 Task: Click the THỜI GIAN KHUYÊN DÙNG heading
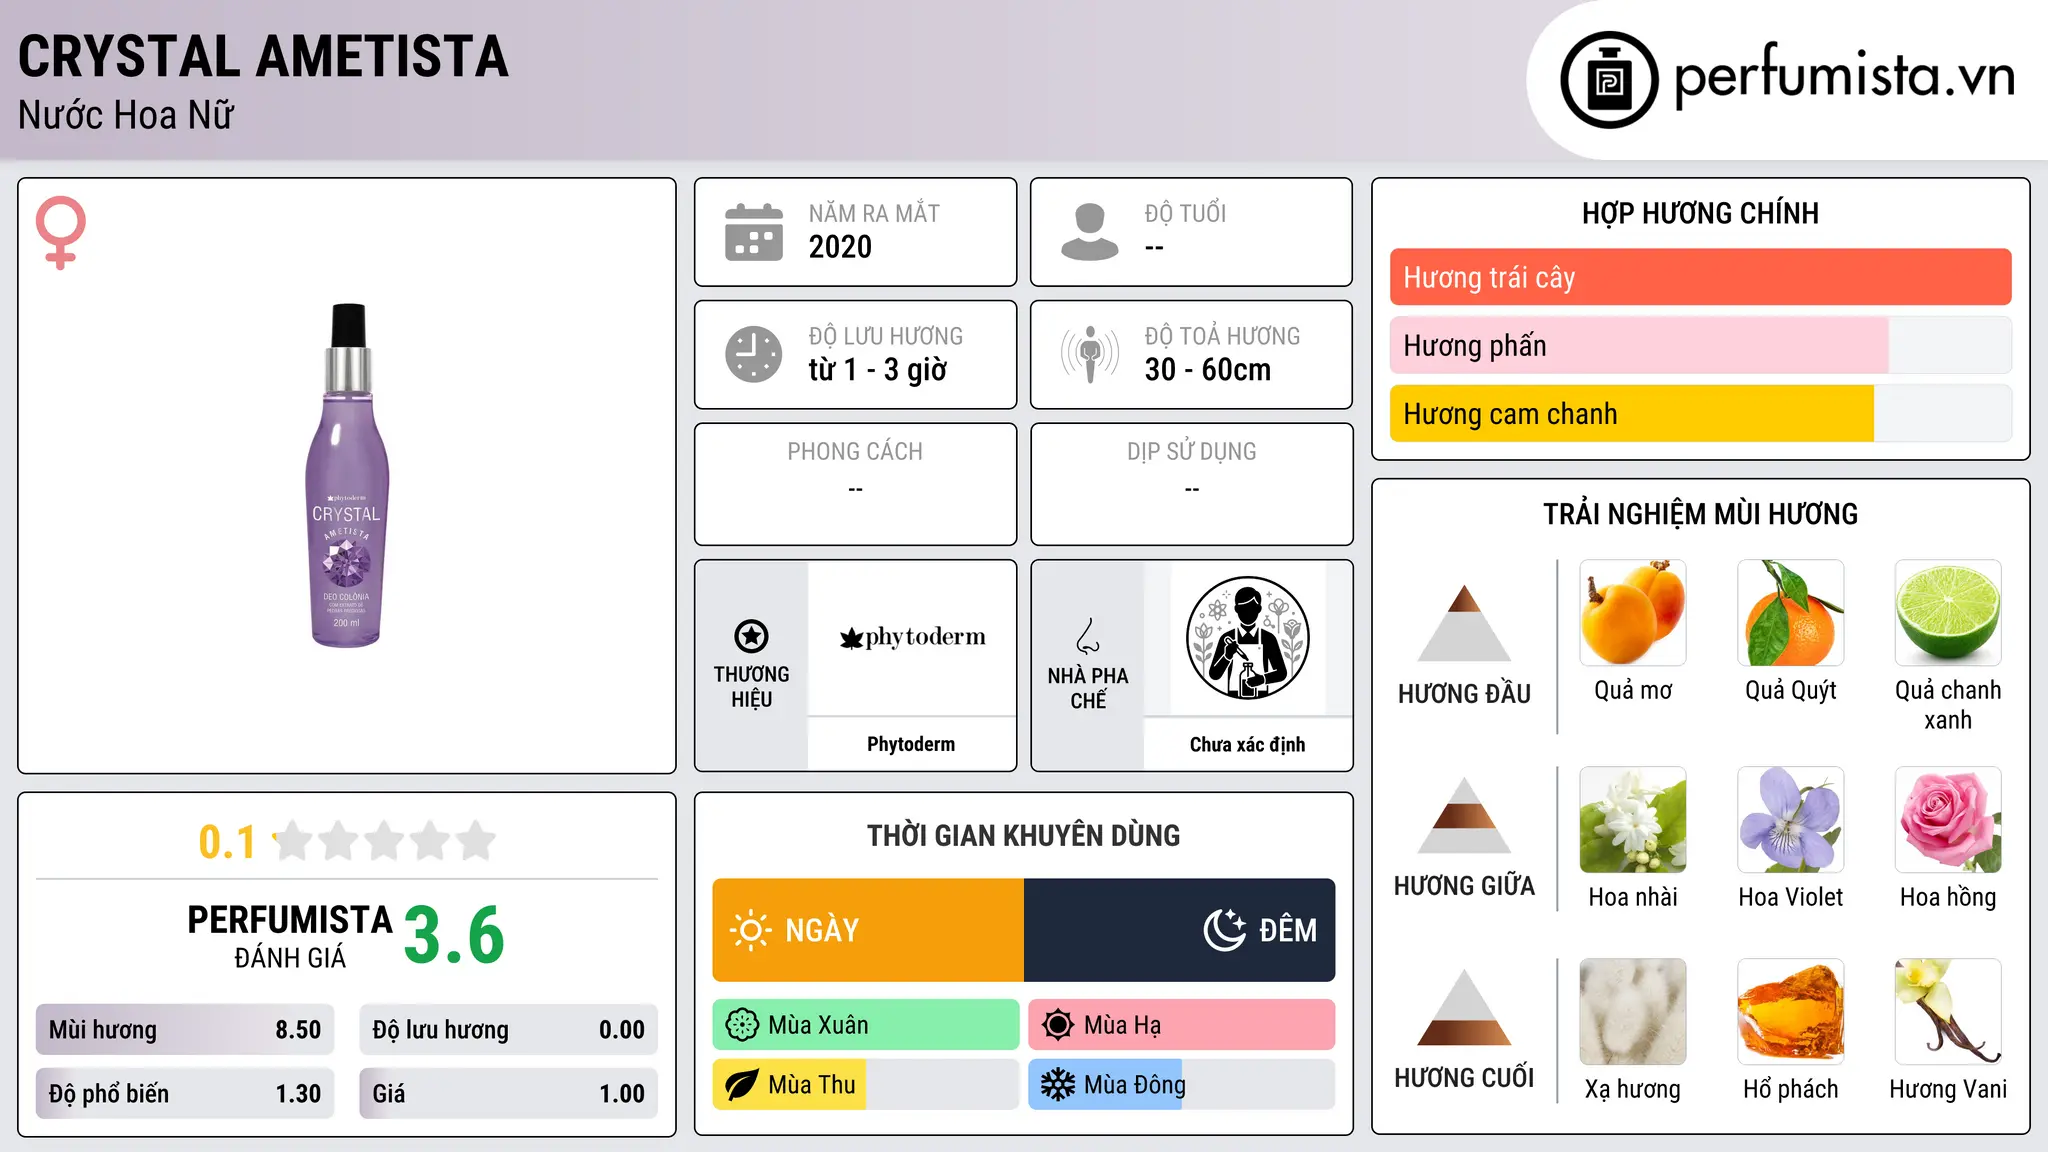1024,836
